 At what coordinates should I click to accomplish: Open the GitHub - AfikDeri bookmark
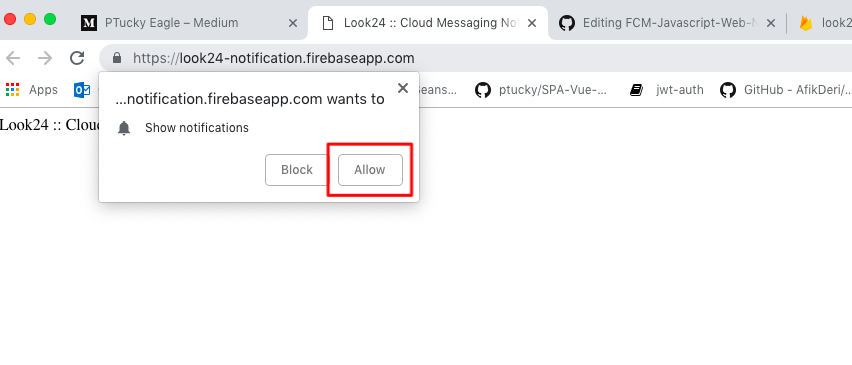click(x=785, y=90)
